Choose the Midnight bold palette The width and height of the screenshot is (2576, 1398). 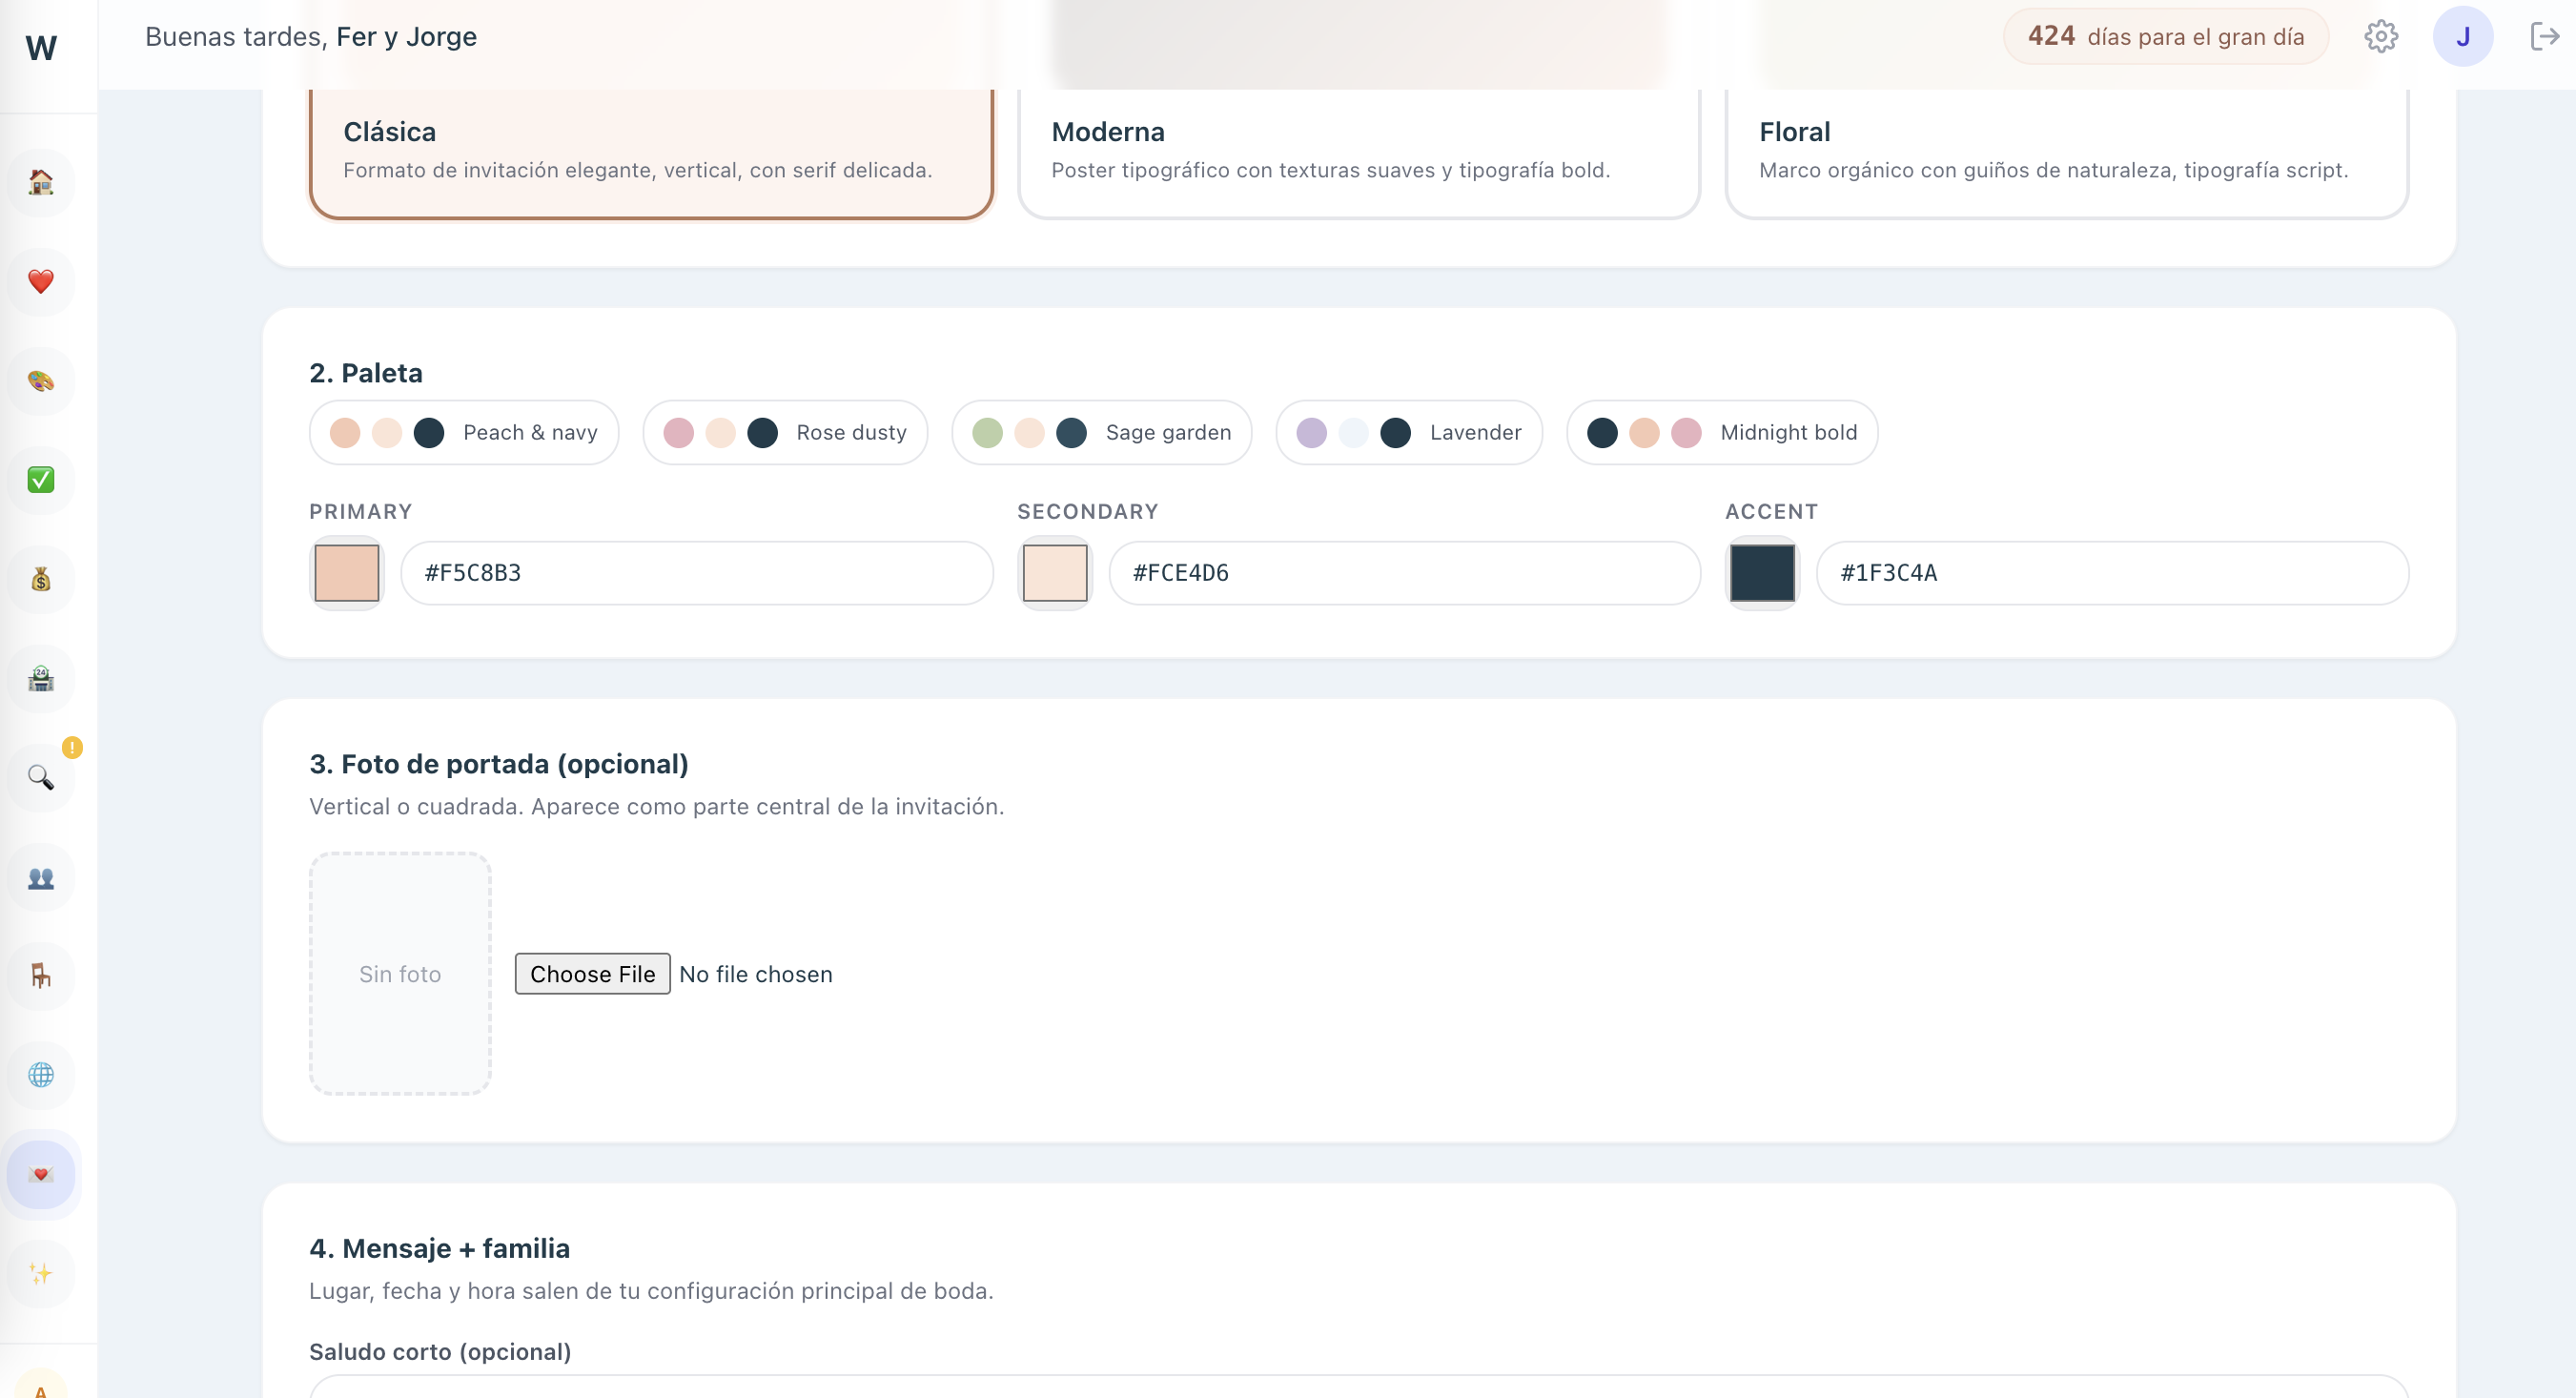coord(1722,432)
